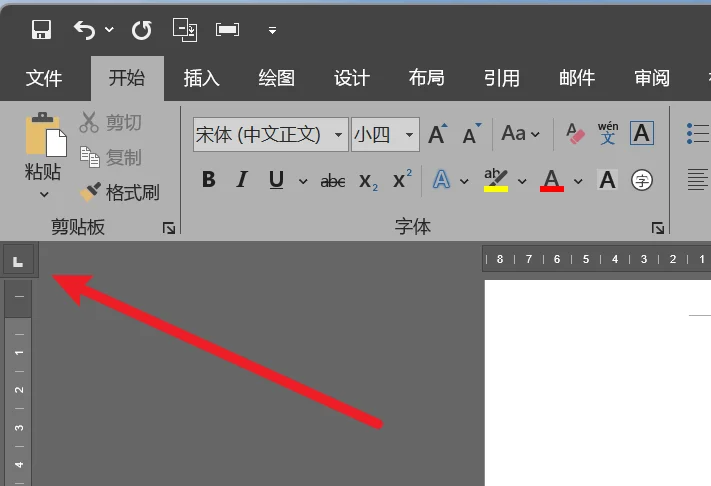Open the 剪贴板 dialog launcher
This screenshot has width=711, height=486.
(x=169, y=228)
